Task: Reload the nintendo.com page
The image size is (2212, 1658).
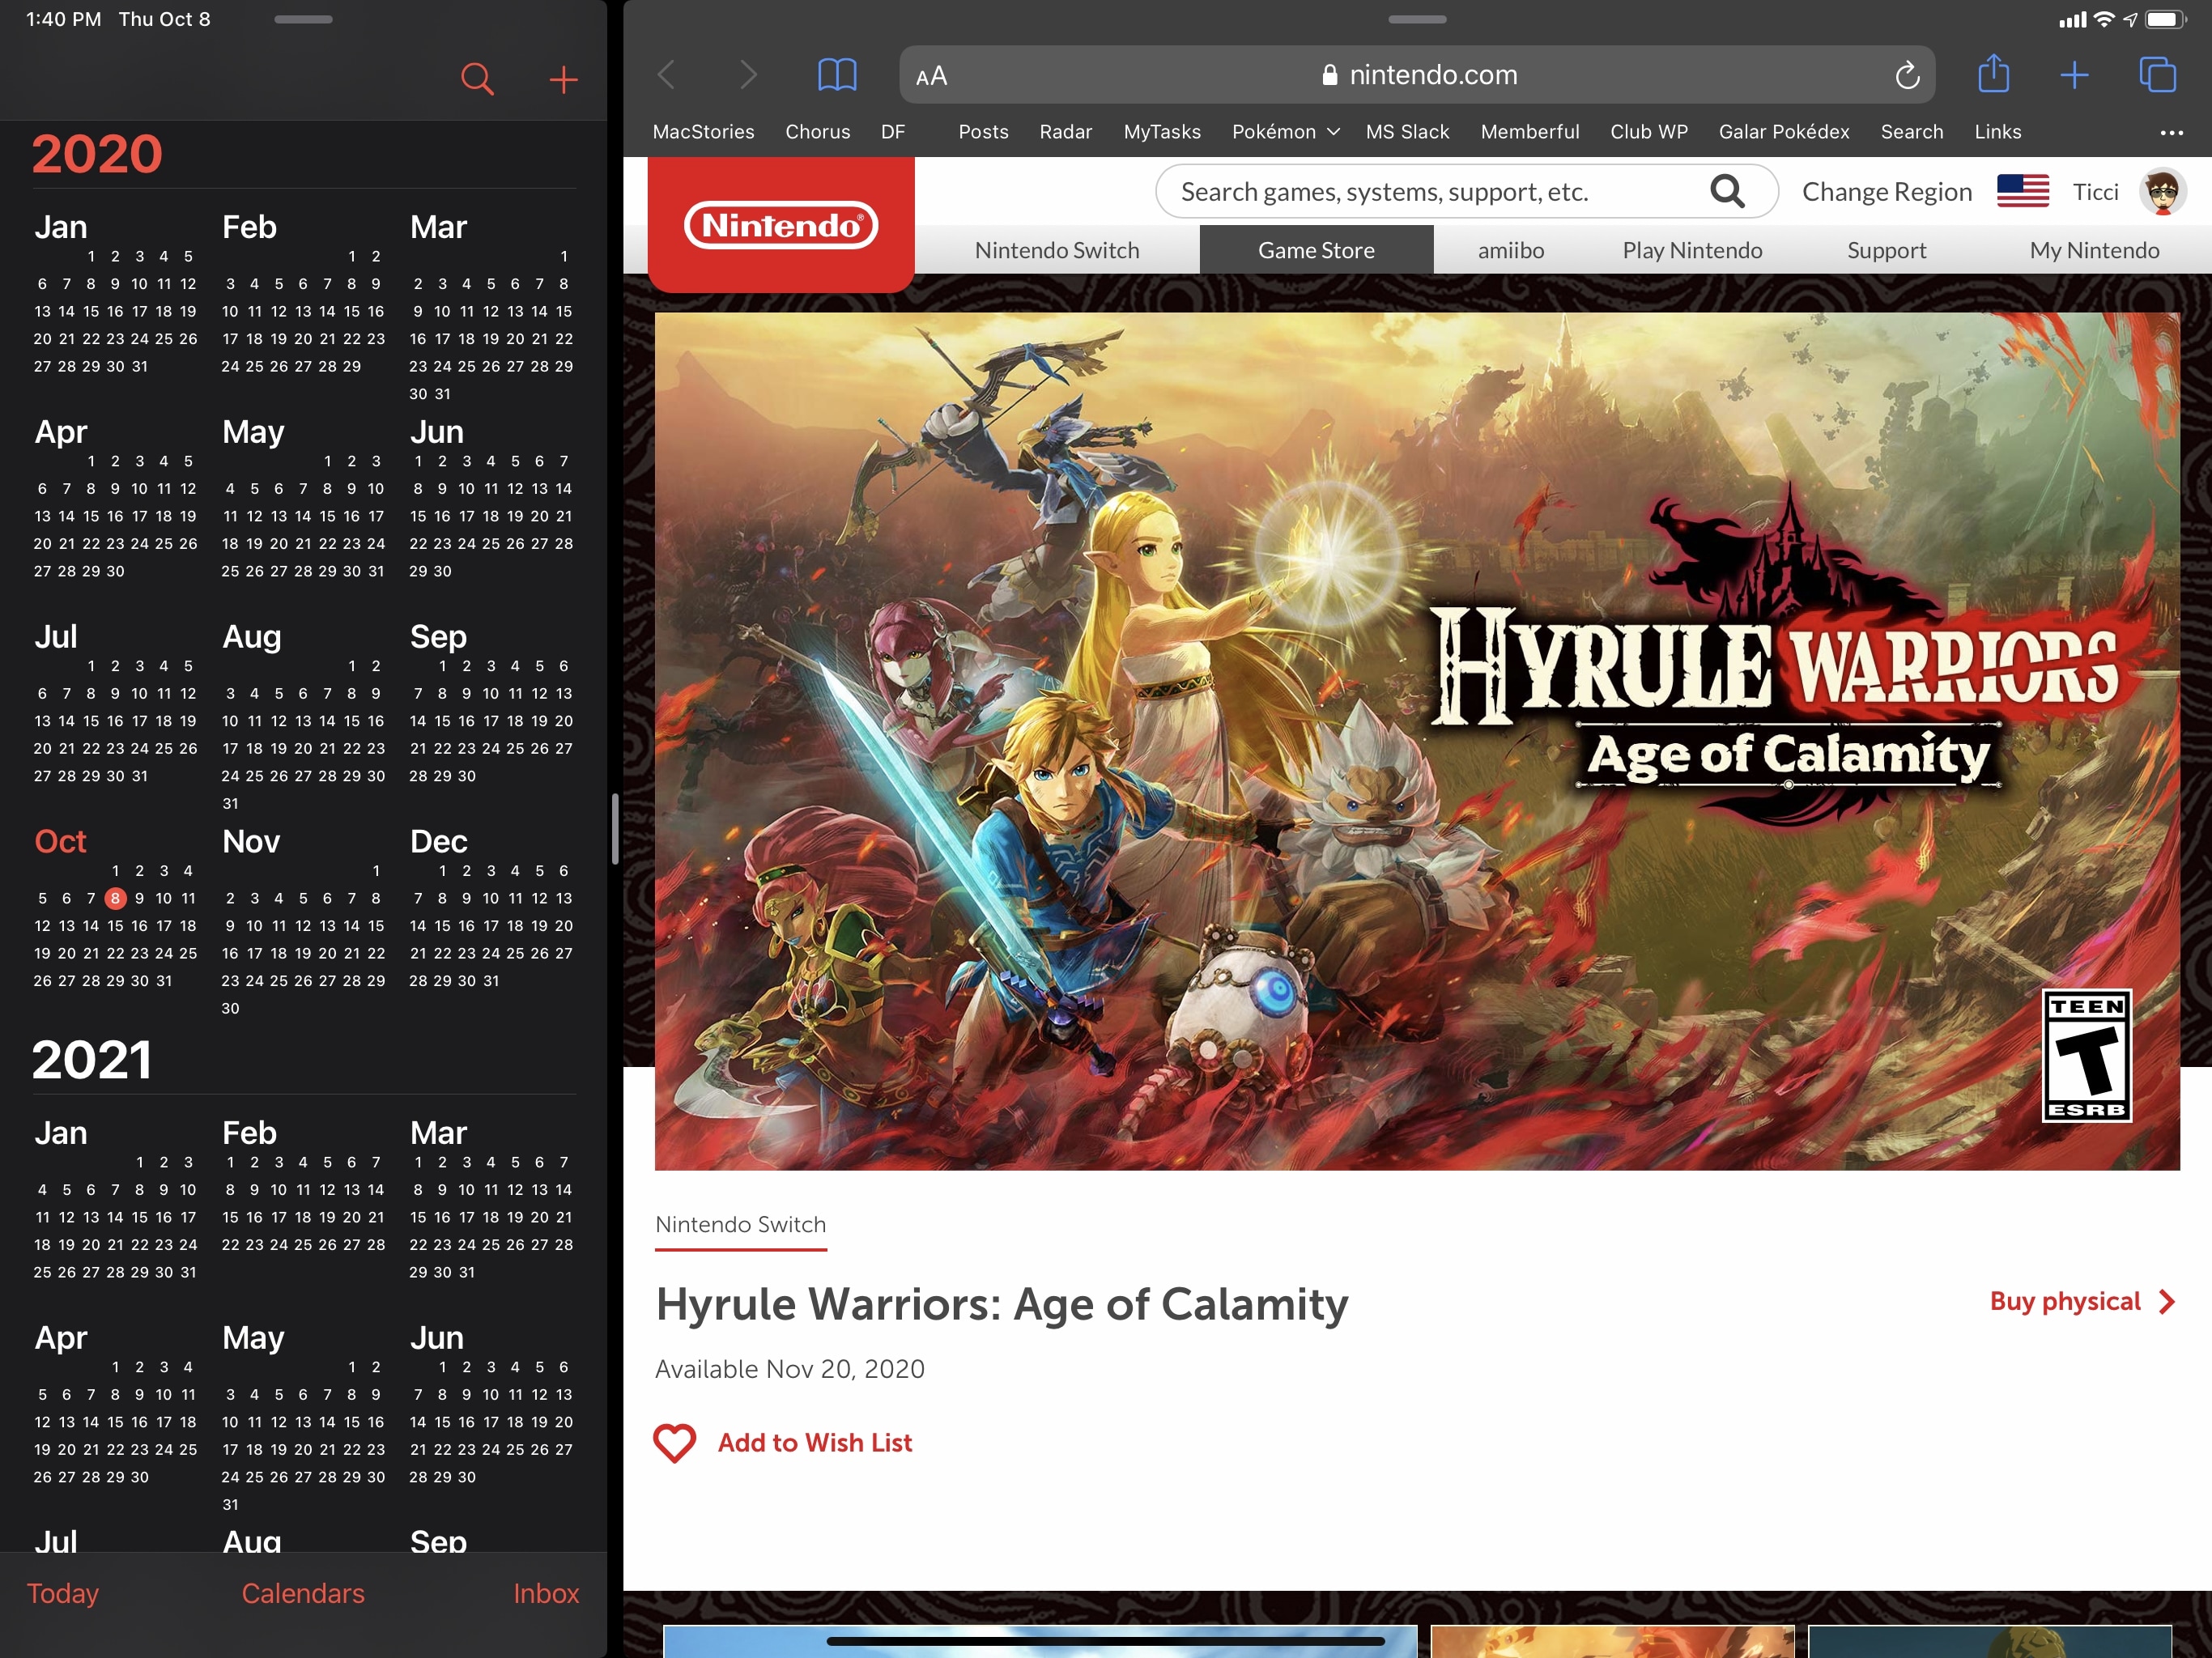Action: click(1907, 75)
